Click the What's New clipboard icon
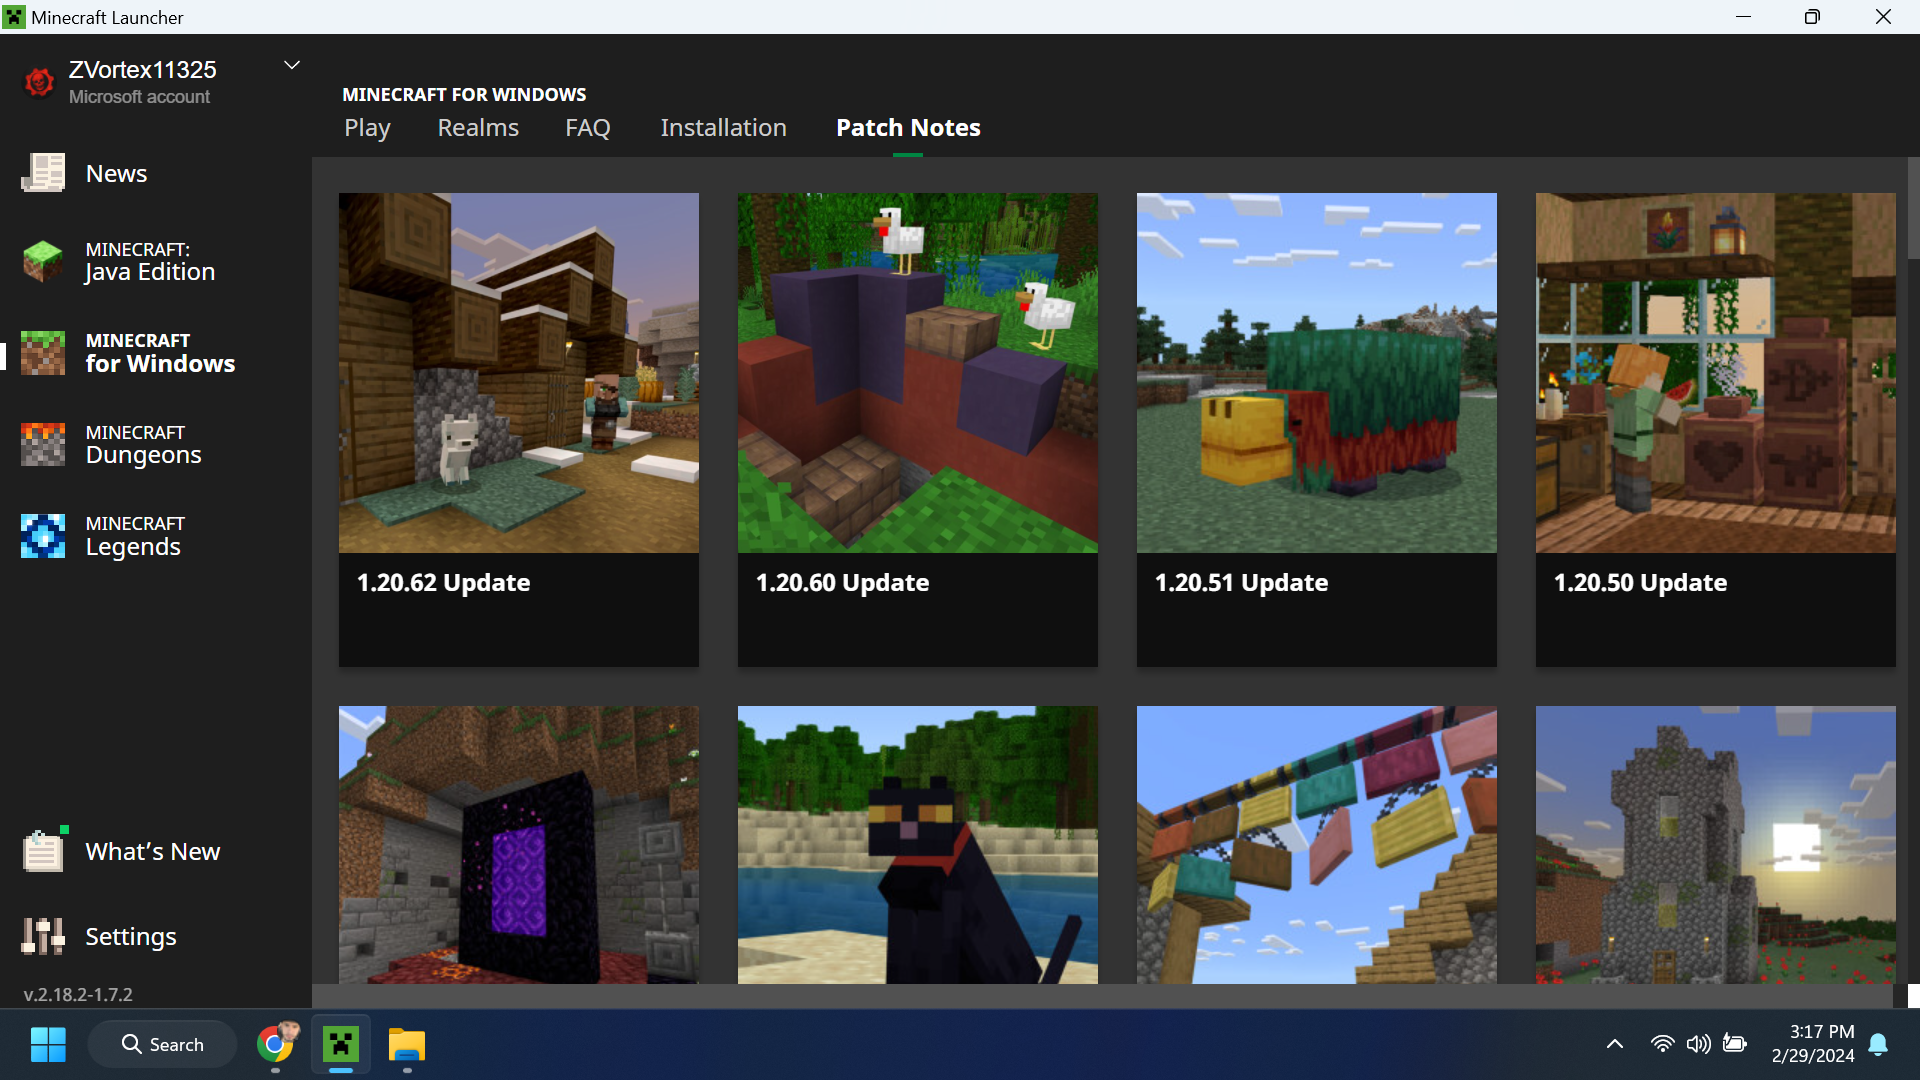Screen dimensions: 1920x1080 (43, 851)
